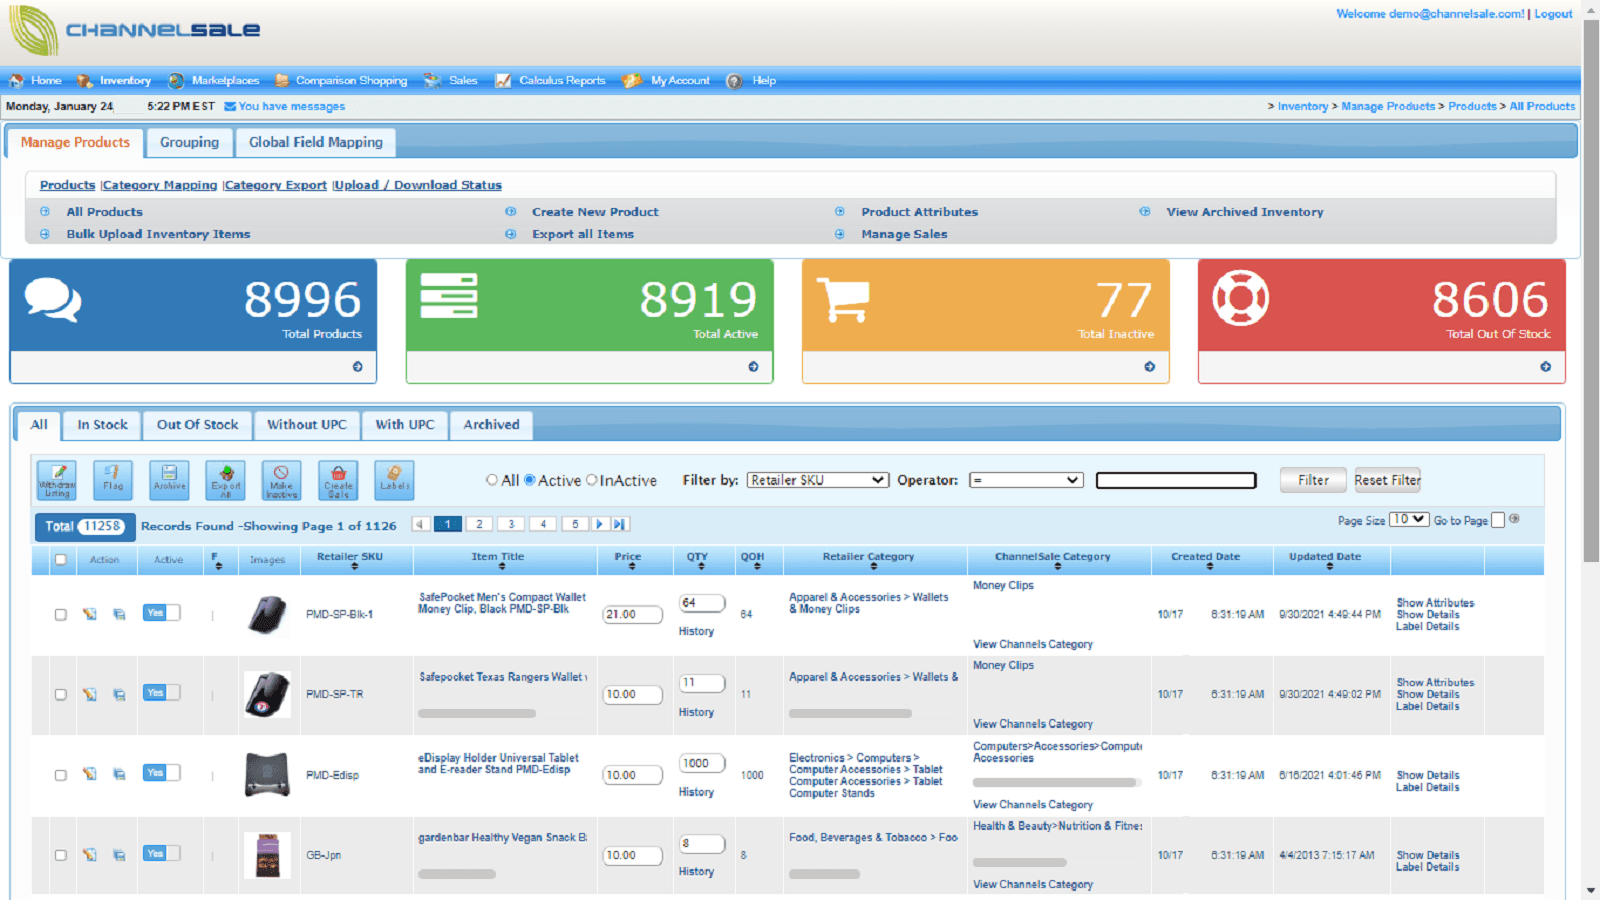Select the Export All icon
This screenshot has height=900, width=1600.
[225, 480]
